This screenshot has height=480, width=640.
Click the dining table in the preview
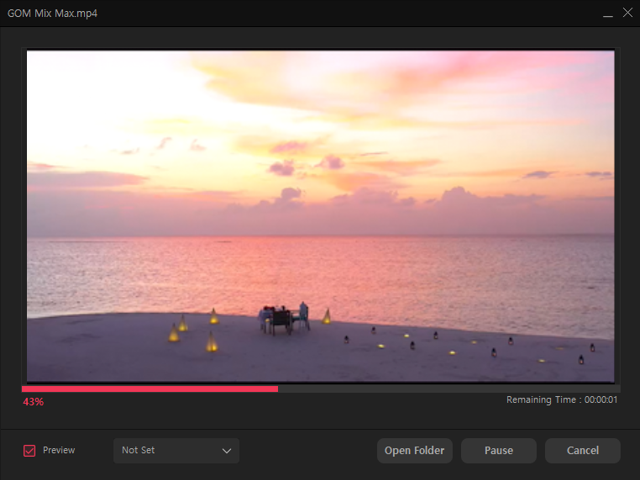pos(282,319)
